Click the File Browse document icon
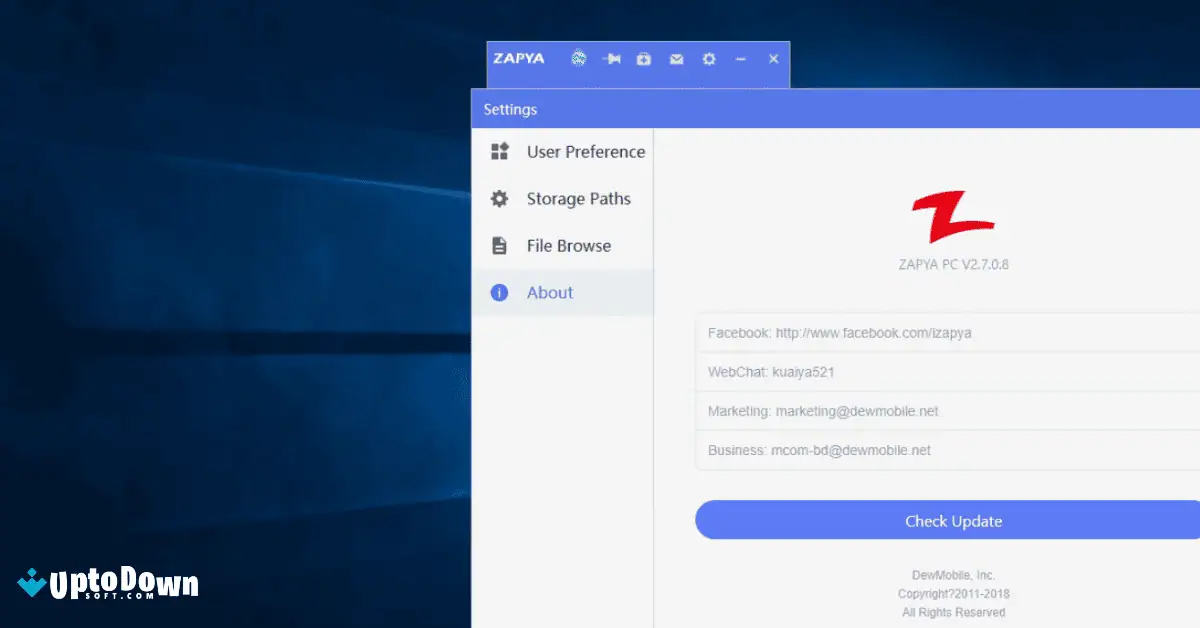 click(498, 245)
